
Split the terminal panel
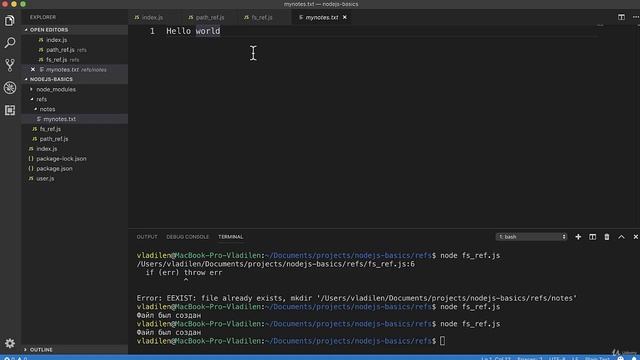coord(592,237)
